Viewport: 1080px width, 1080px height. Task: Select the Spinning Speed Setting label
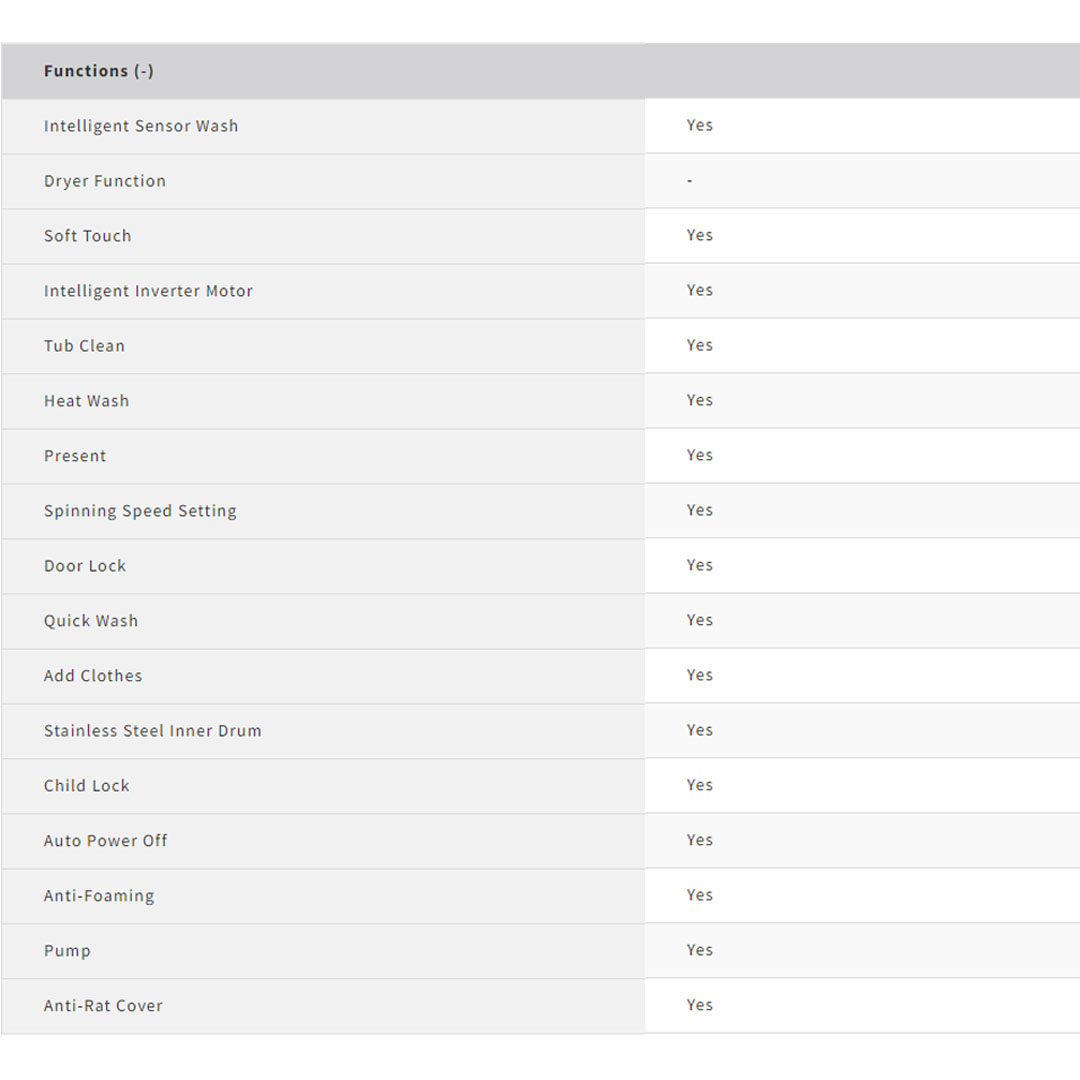[x=140, y=511]
